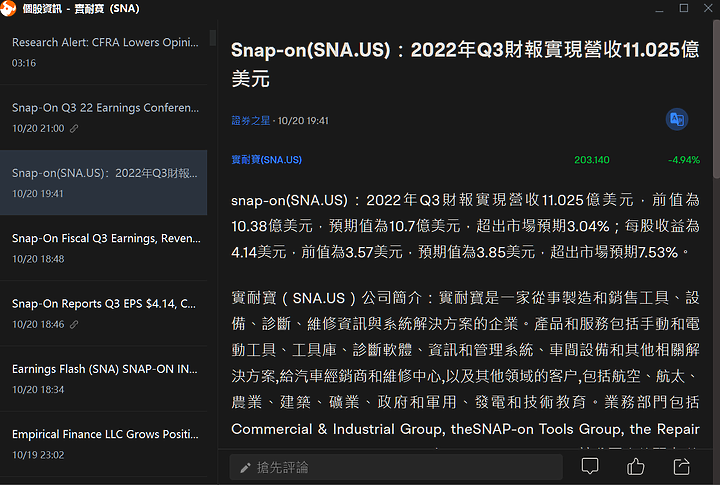Maximize the 個股資訊 window
This screenshot has width=720, height=485.
pos(684,8)
